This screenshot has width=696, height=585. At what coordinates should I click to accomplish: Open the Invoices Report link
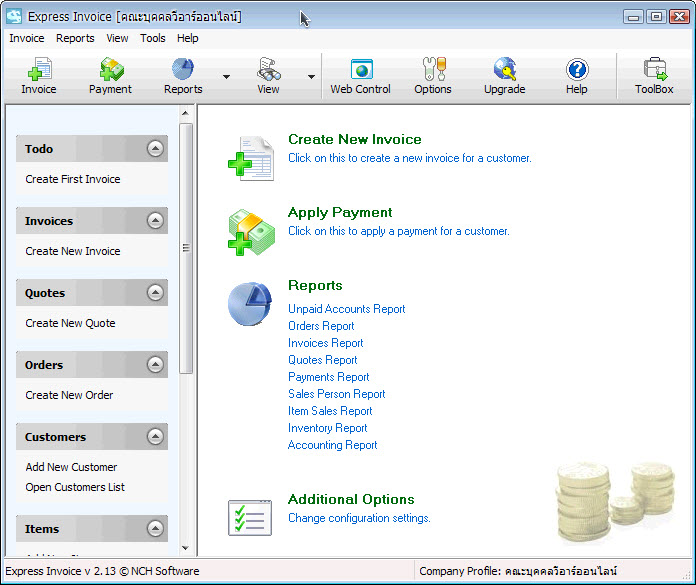click(325, 343)
